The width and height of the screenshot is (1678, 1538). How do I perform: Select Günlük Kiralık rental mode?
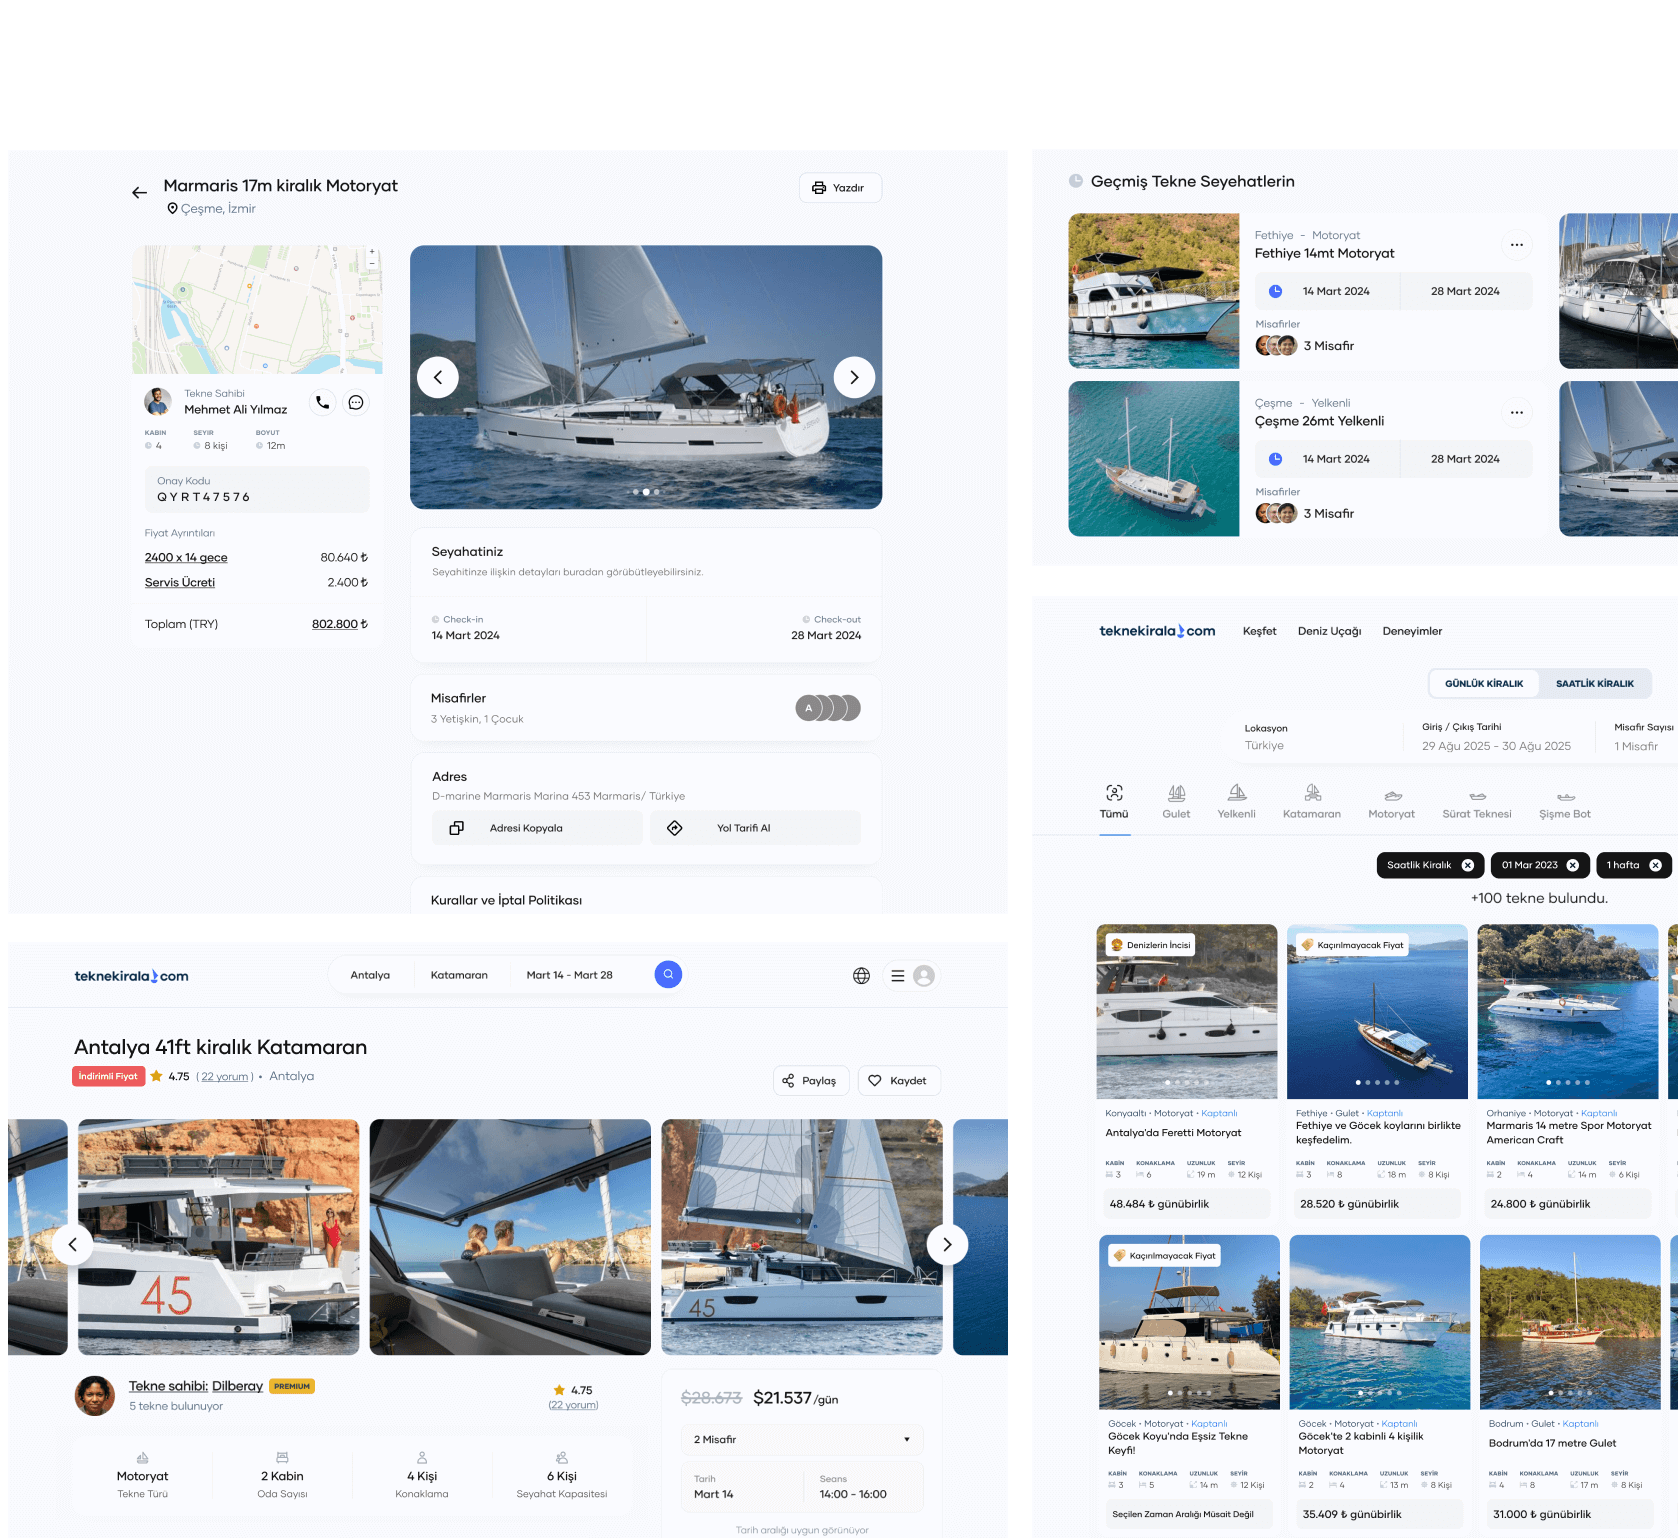pyautogui.click(x=1484, y=684)
